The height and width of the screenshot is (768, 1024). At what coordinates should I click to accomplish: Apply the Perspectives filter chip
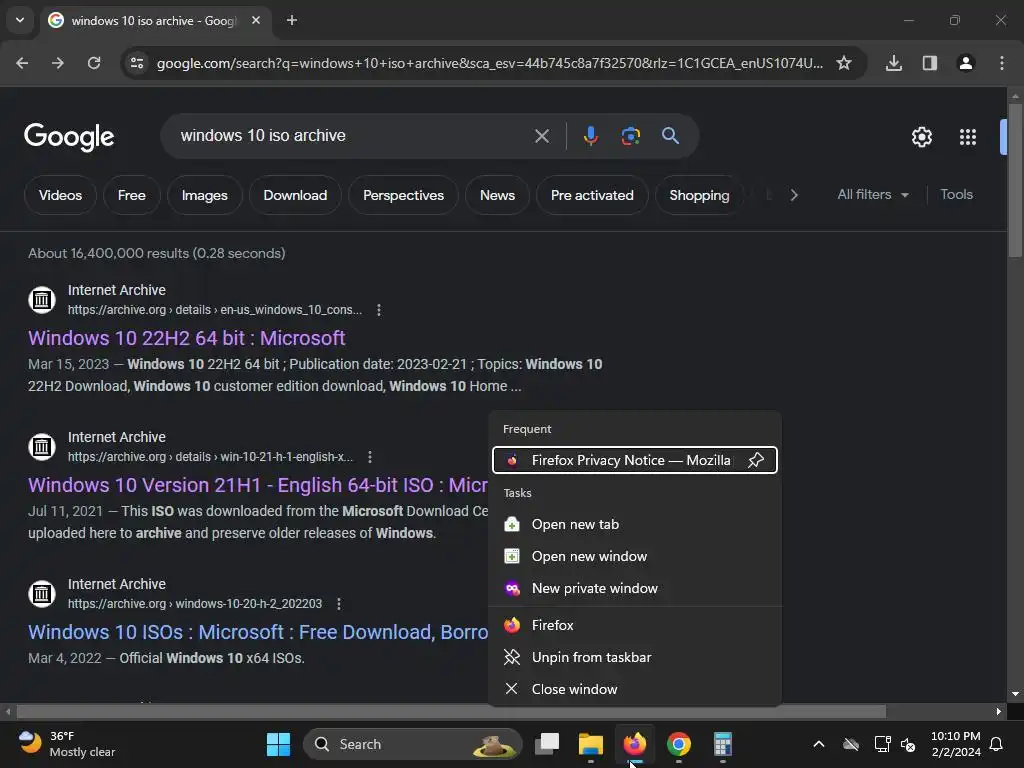(x=403, y=195)
